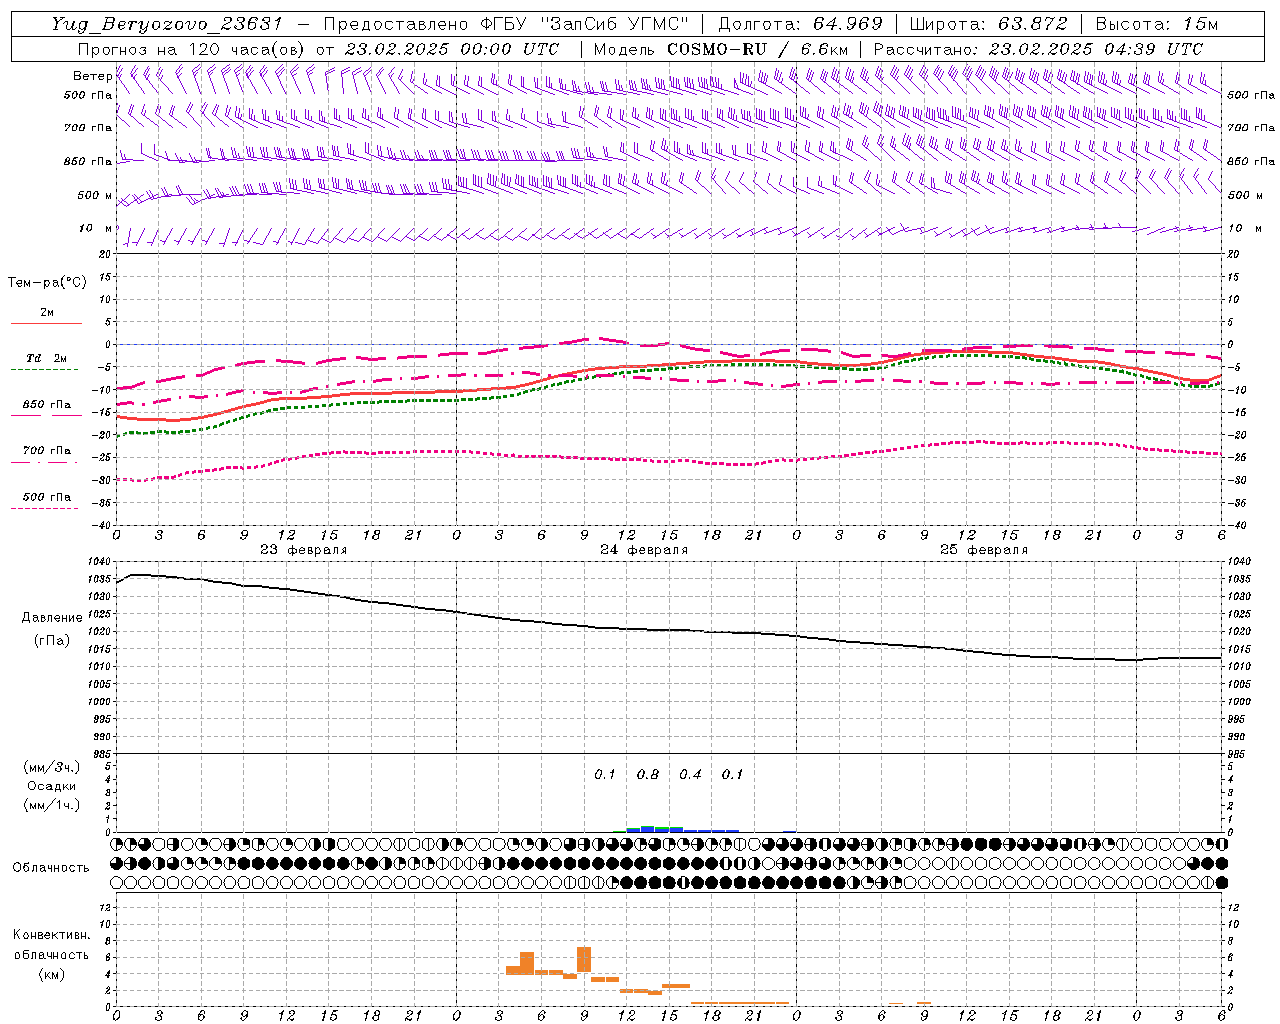Click the forecast header Прогноз на 120 часа(ов)
1280x1024 pixels.
pos(193,49)
